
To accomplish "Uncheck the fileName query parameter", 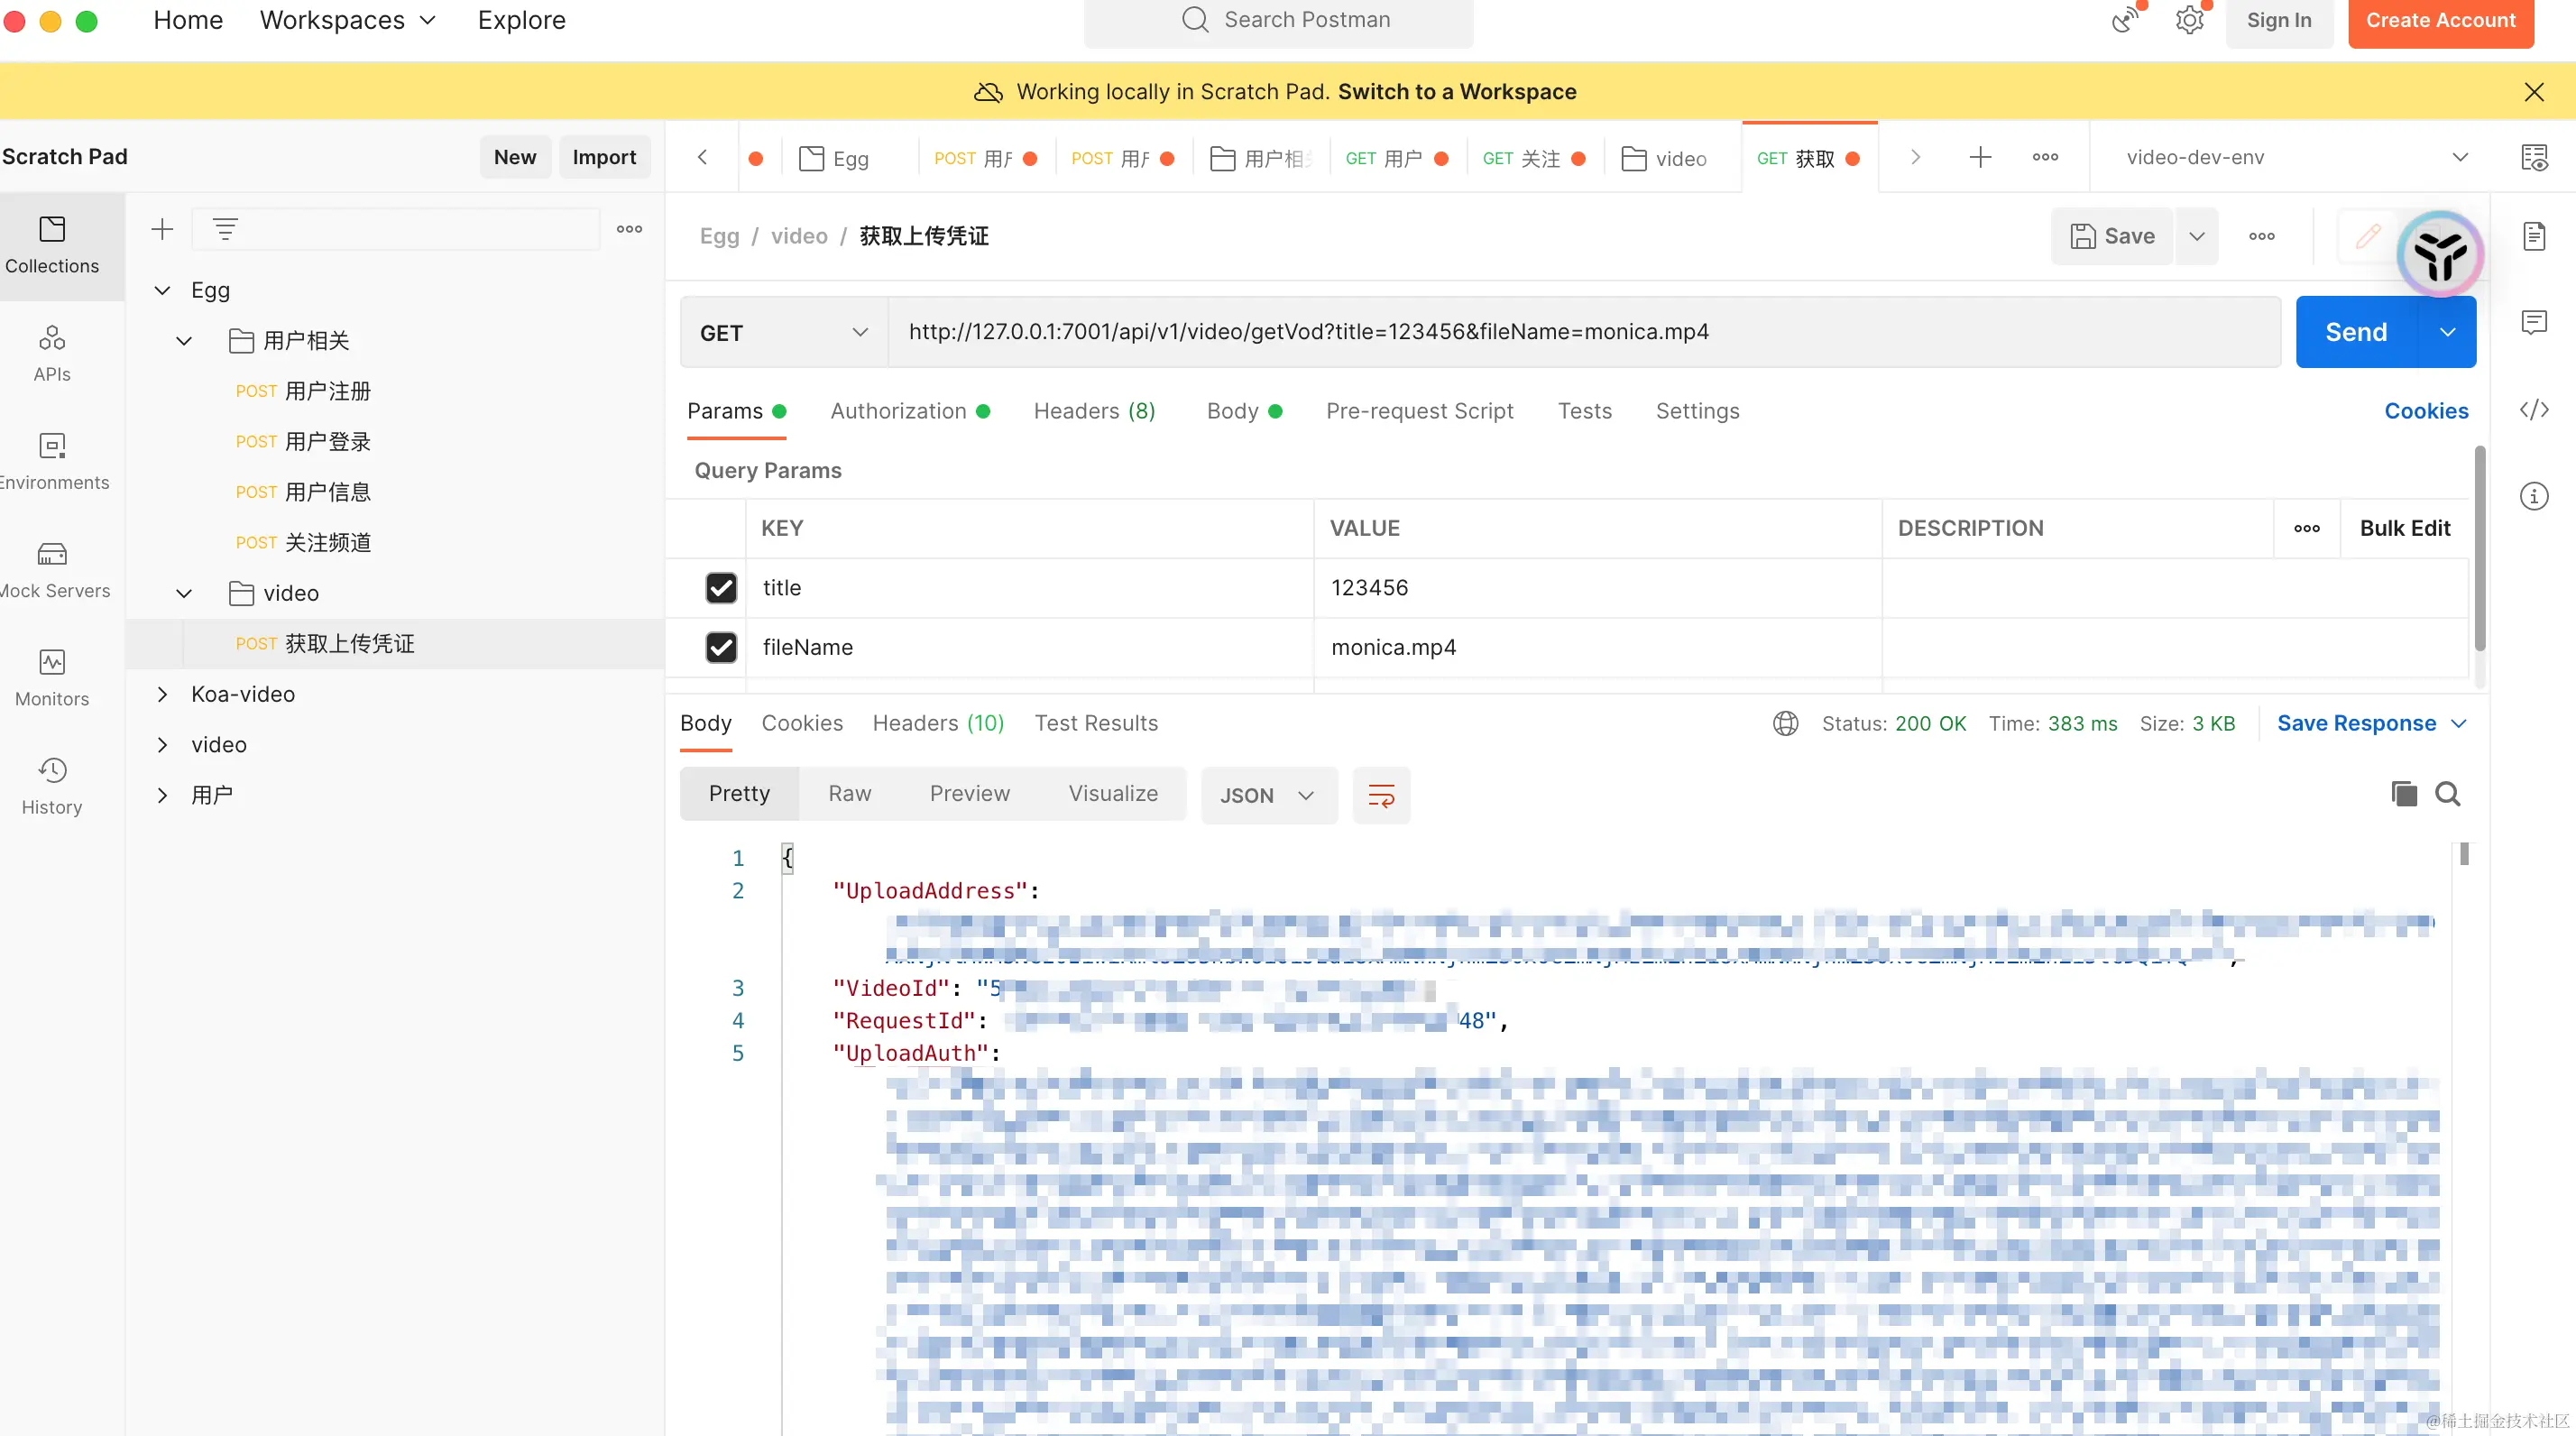I will (721, 647).
